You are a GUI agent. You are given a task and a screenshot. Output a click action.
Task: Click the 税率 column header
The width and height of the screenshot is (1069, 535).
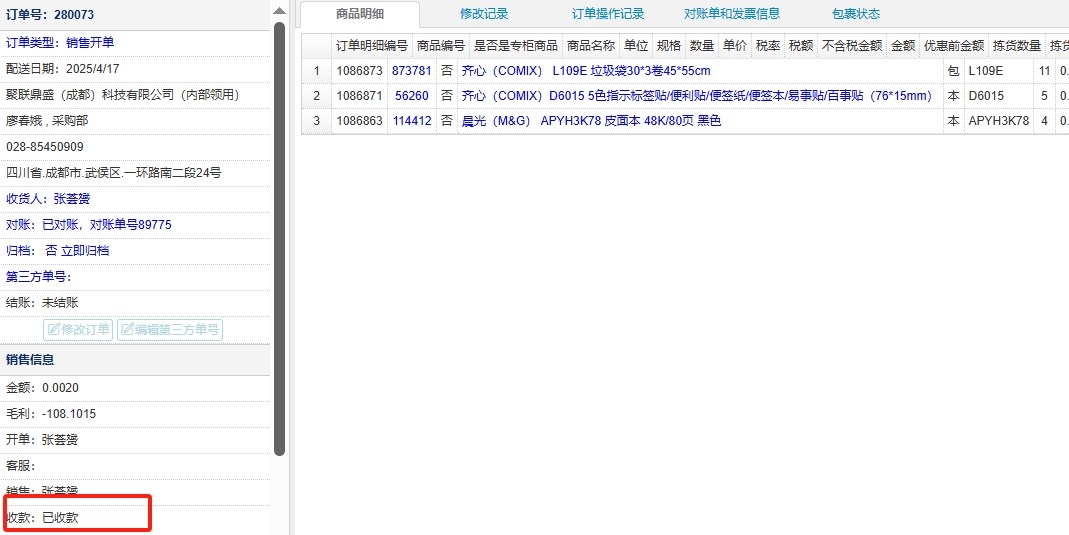[x=768, y=46]
